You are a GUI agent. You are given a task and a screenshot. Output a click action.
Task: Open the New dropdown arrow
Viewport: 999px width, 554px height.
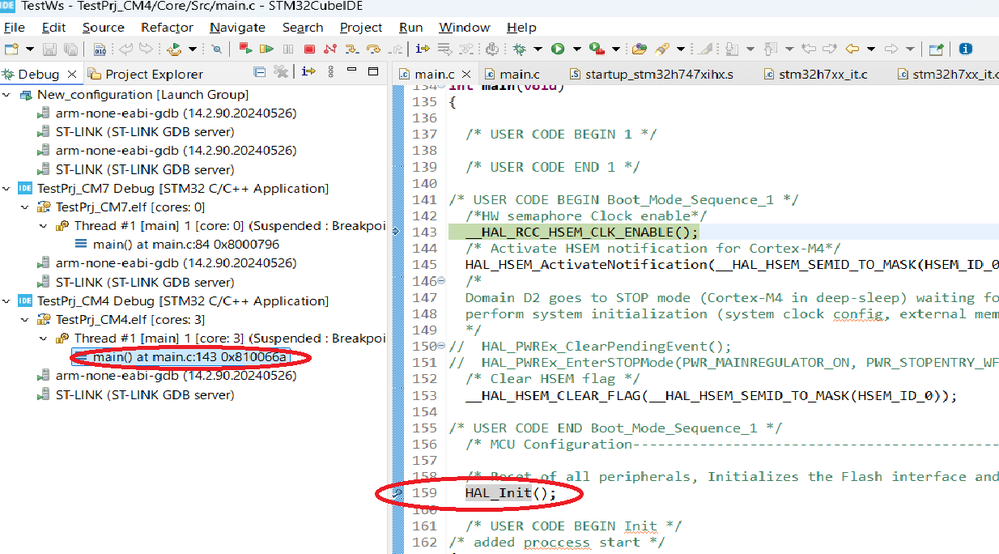29,49
